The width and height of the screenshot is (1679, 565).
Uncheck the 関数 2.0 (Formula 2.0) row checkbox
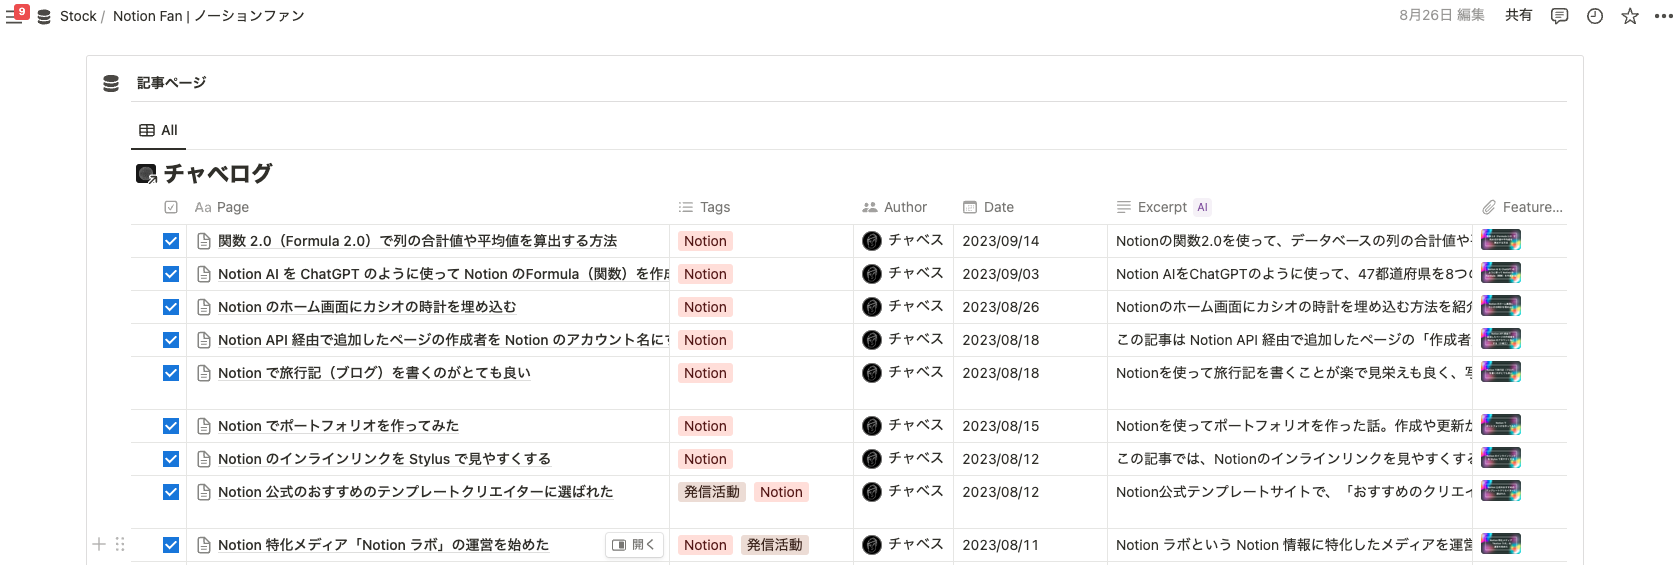(x=171, y=241)
